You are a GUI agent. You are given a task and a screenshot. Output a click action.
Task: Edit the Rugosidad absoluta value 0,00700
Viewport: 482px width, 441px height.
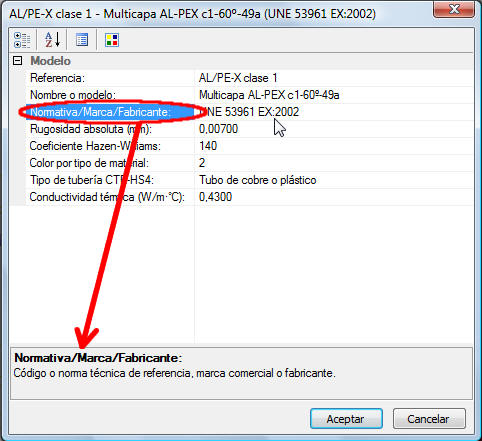334,129
